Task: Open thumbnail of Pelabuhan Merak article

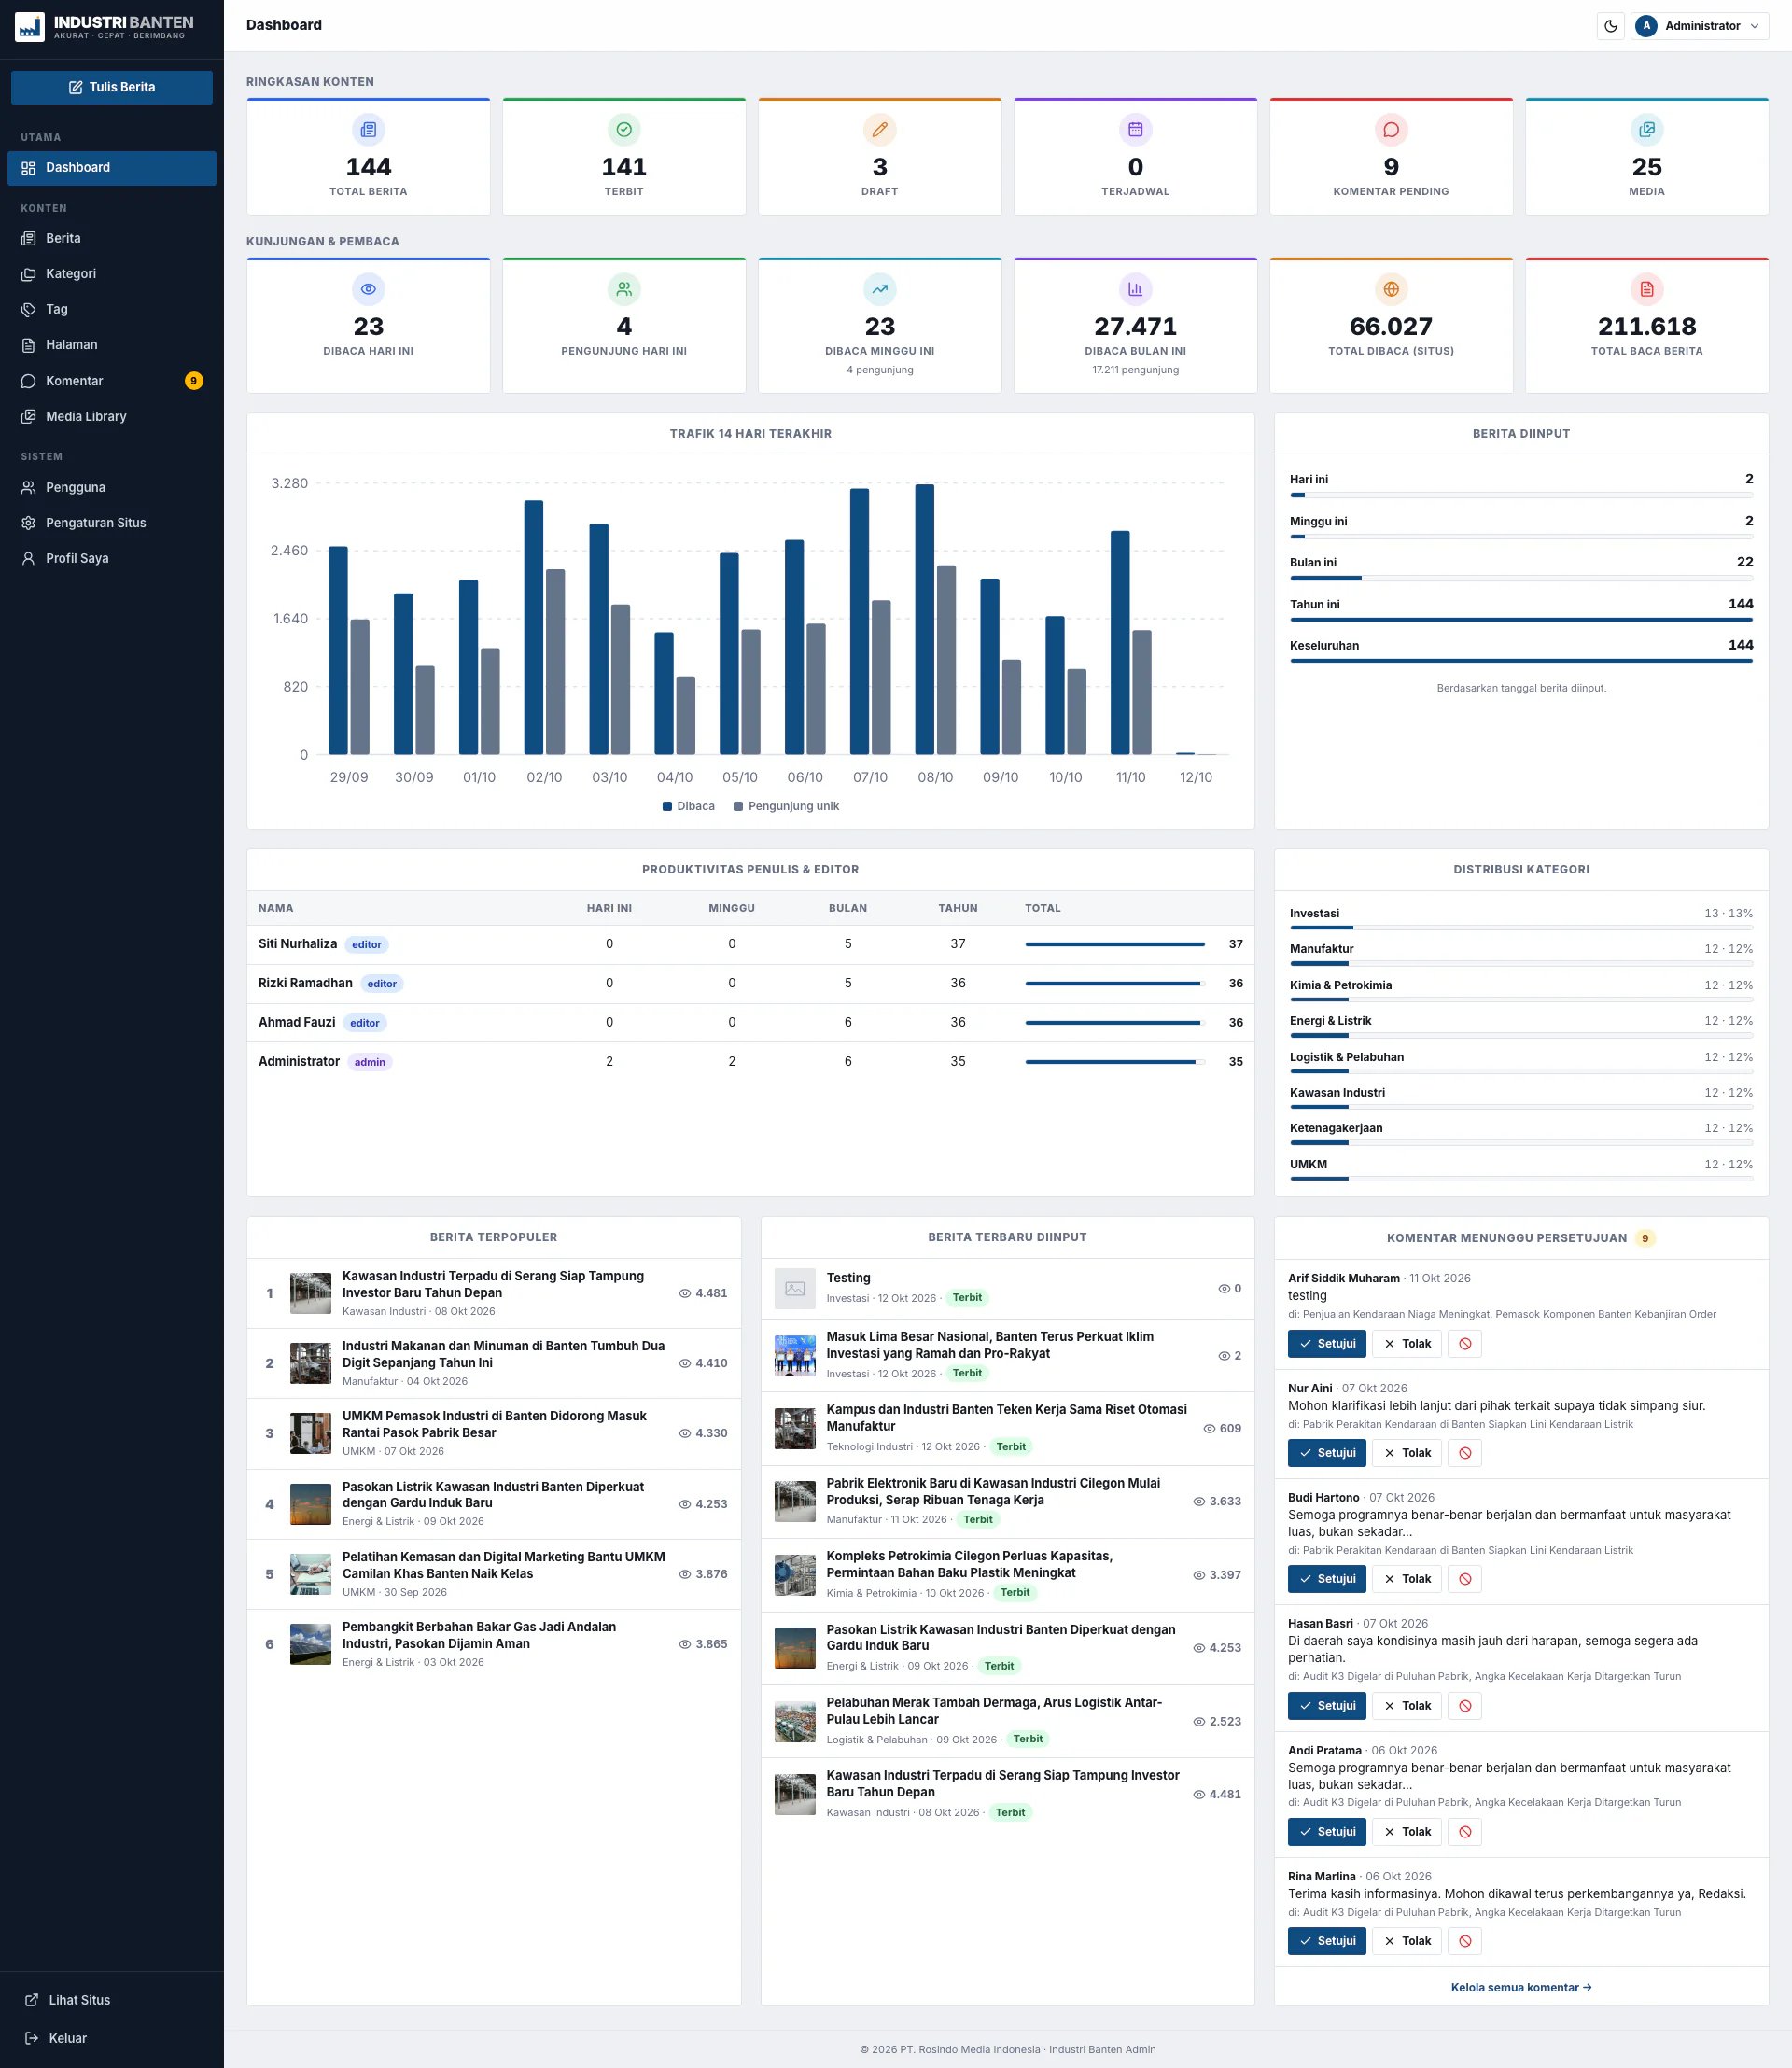Action: tap(795, 1722)
